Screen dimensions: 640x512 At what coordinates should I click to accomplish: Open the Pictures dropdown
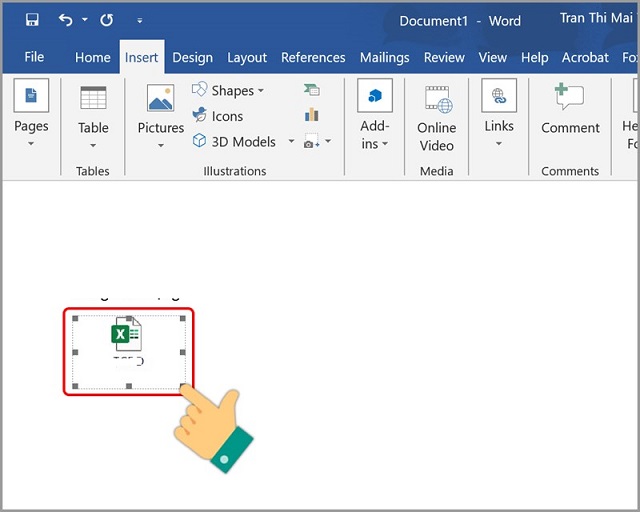[x=160, y=144]
